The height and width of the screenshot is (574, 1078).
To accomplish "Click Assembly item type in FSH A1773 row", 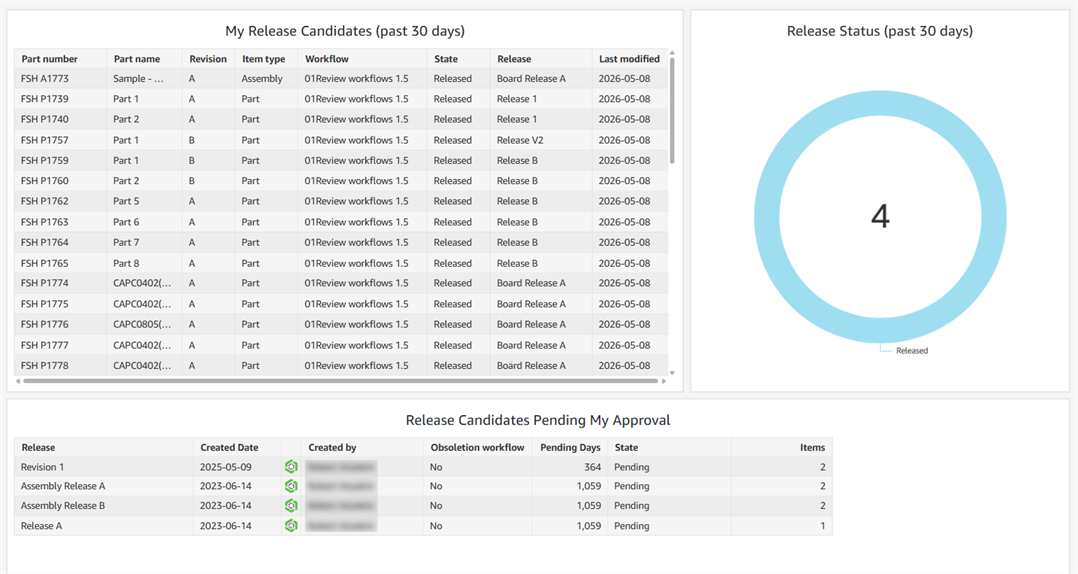I will pos(262,79).
